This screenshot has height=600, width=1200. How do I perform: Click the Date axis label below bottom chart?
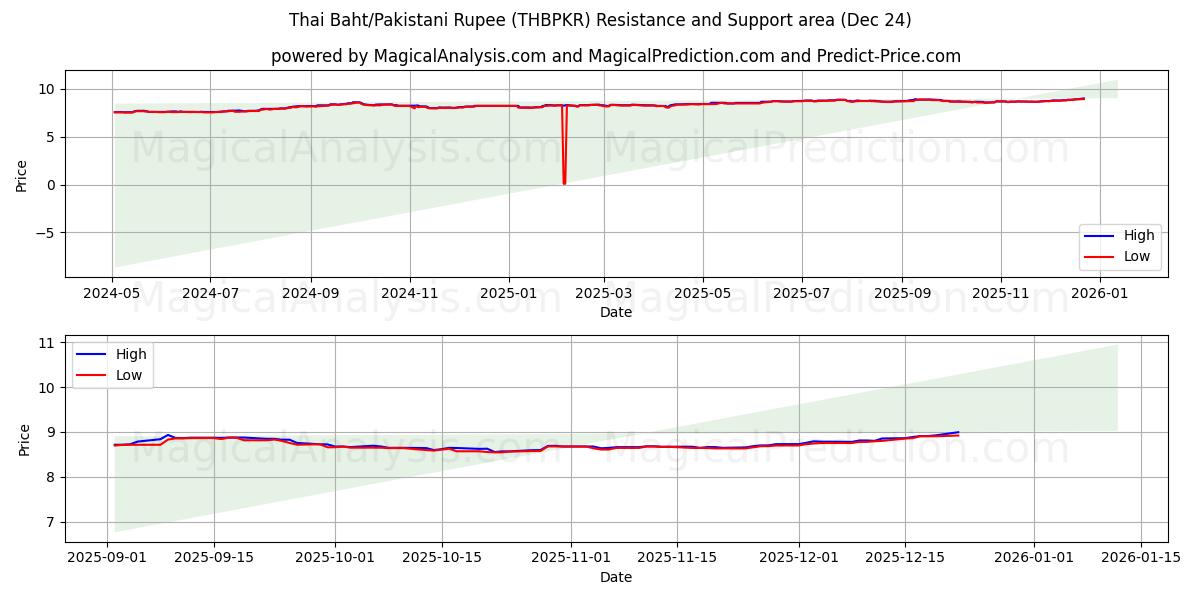(617, 577)
